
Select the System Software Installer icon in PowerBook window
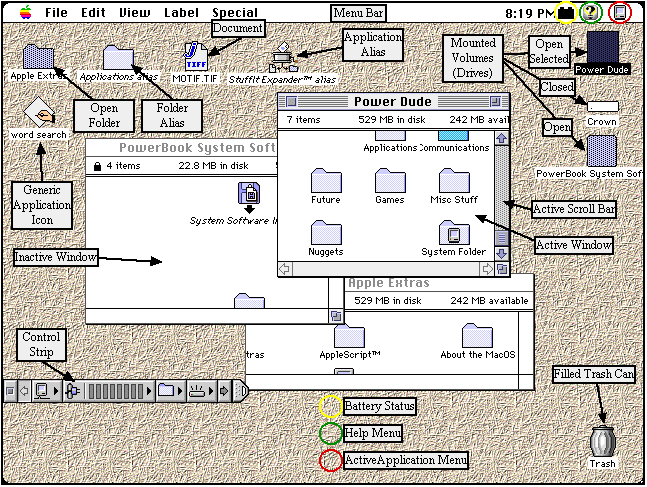249,197
